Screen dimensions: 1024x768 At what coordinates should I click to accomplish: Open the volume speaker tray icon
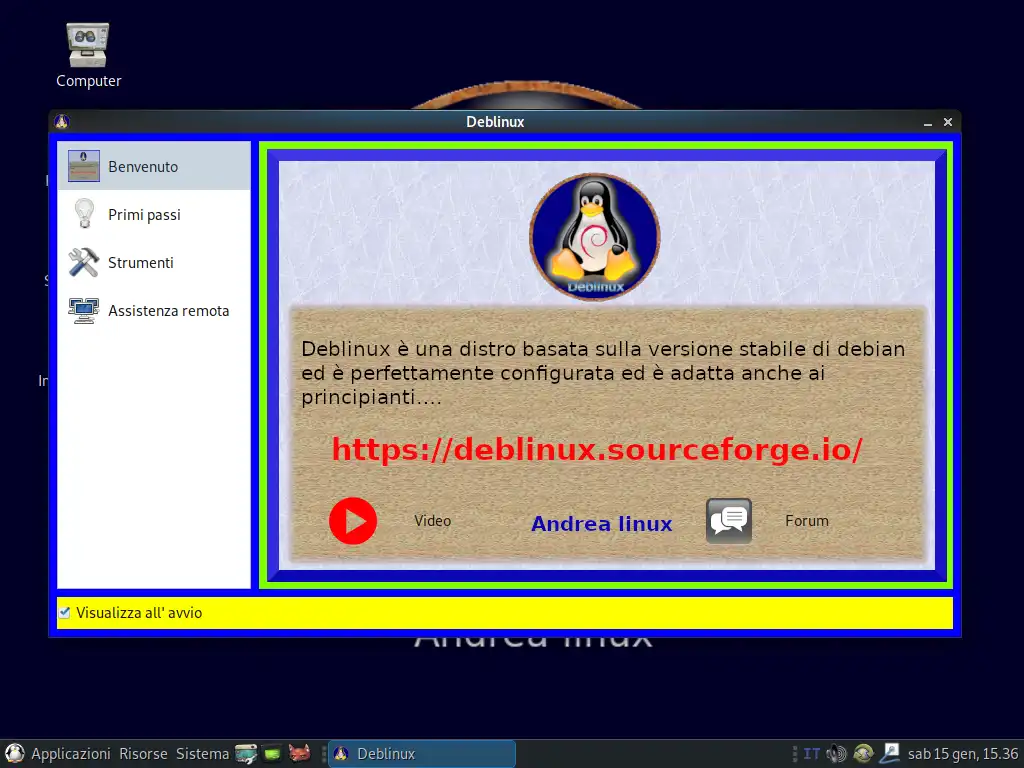click(x=836, y=754)
